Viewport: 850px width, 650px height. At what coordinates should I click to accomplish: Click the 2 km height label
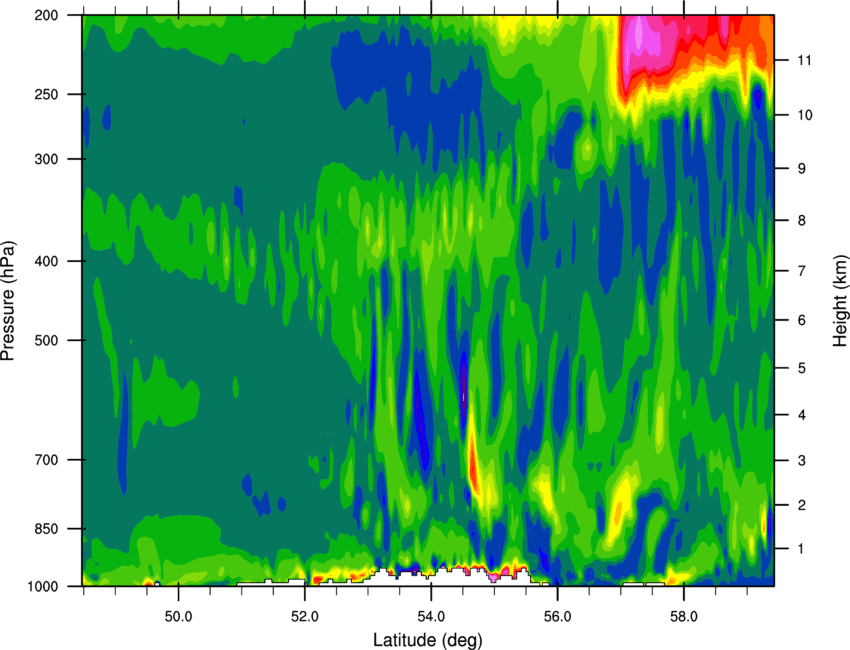pyautogui.click(x=802, y=505)
